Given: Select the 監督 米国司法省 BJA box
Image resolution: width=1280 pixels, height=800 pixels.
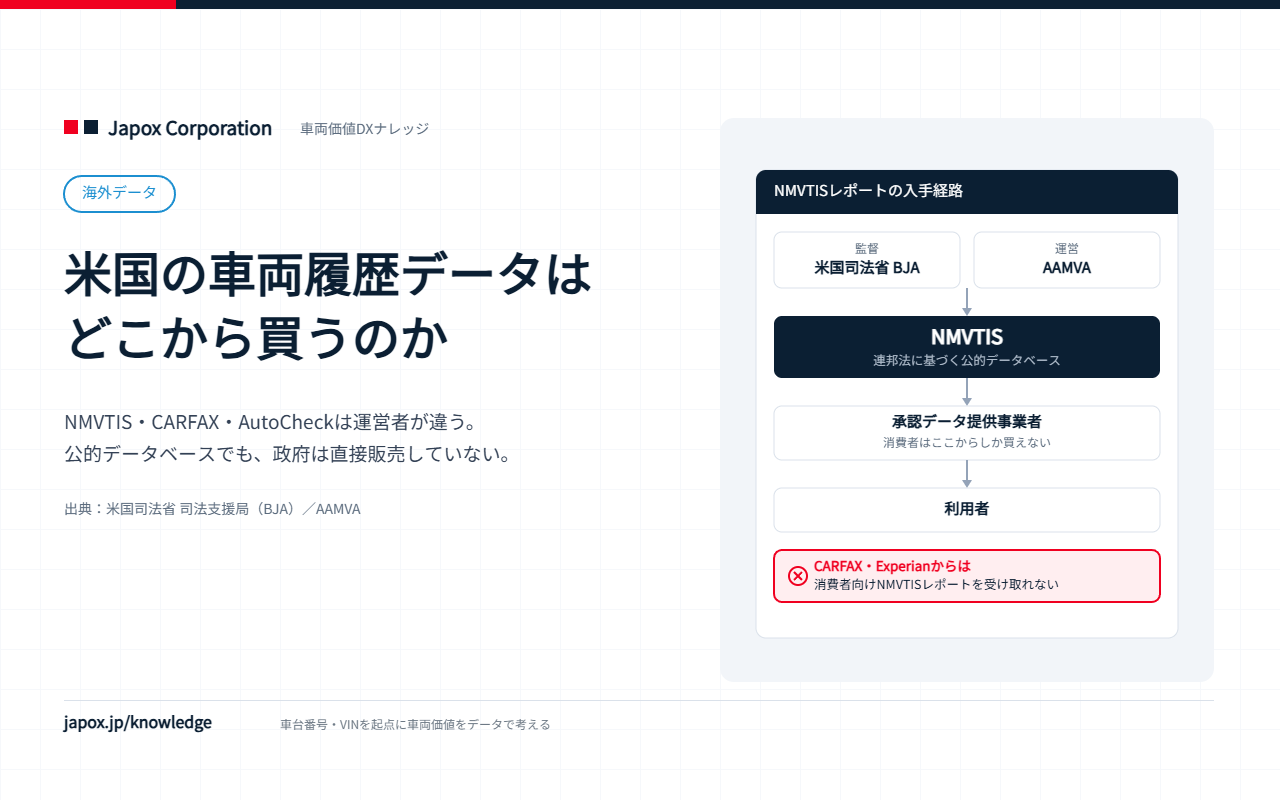Looking at the screenshot, I should click(867, 260).
